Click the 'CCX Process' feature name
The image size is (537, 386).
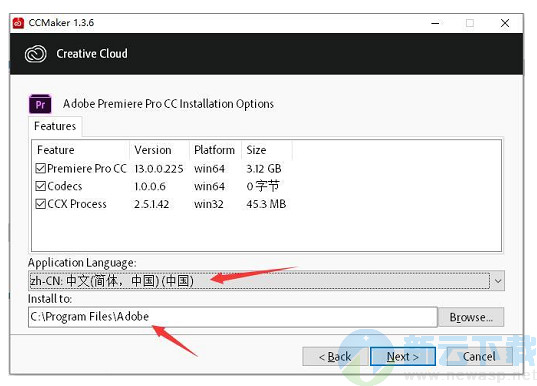(77, 204)
